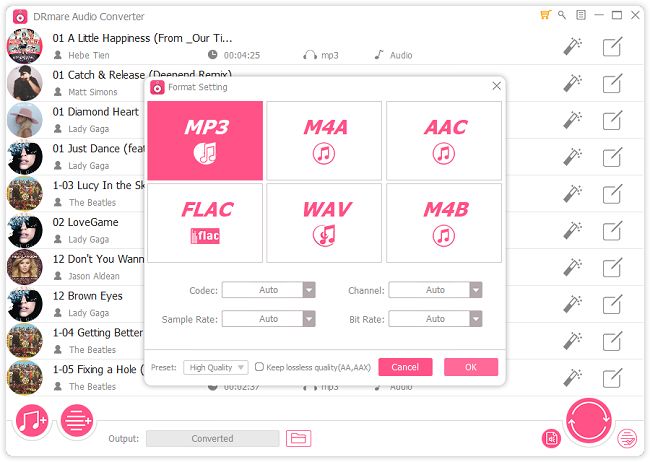Open the audio format settings icon at bottom
Viewport: 650px width, 462px height.
pyautogui.click(x=551, y=438)
